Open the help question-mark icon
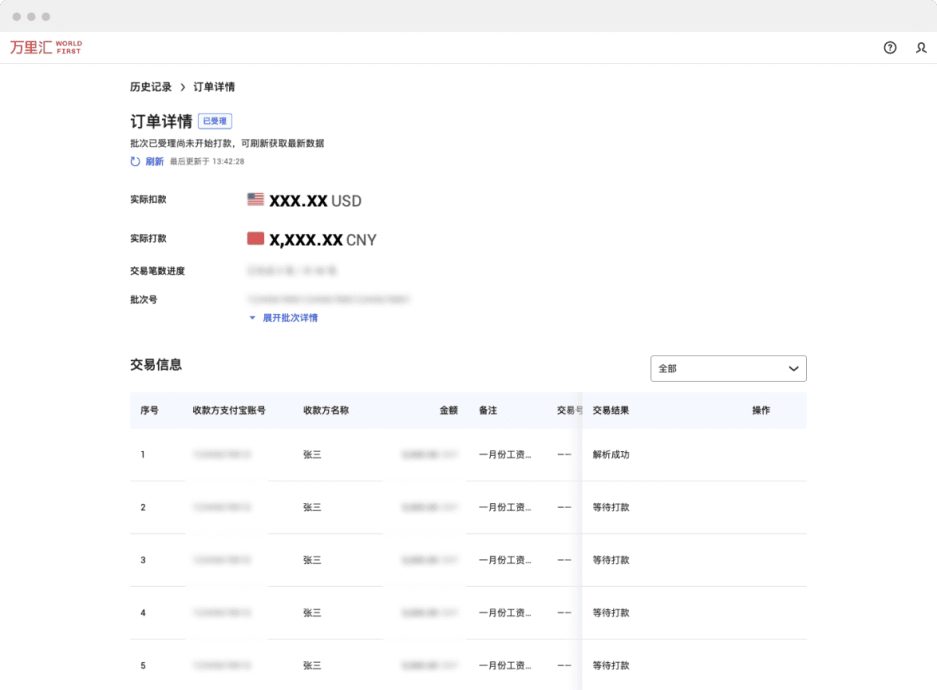Image resolution: width=937 pixels, height=690 pixels. pos(889,47)
